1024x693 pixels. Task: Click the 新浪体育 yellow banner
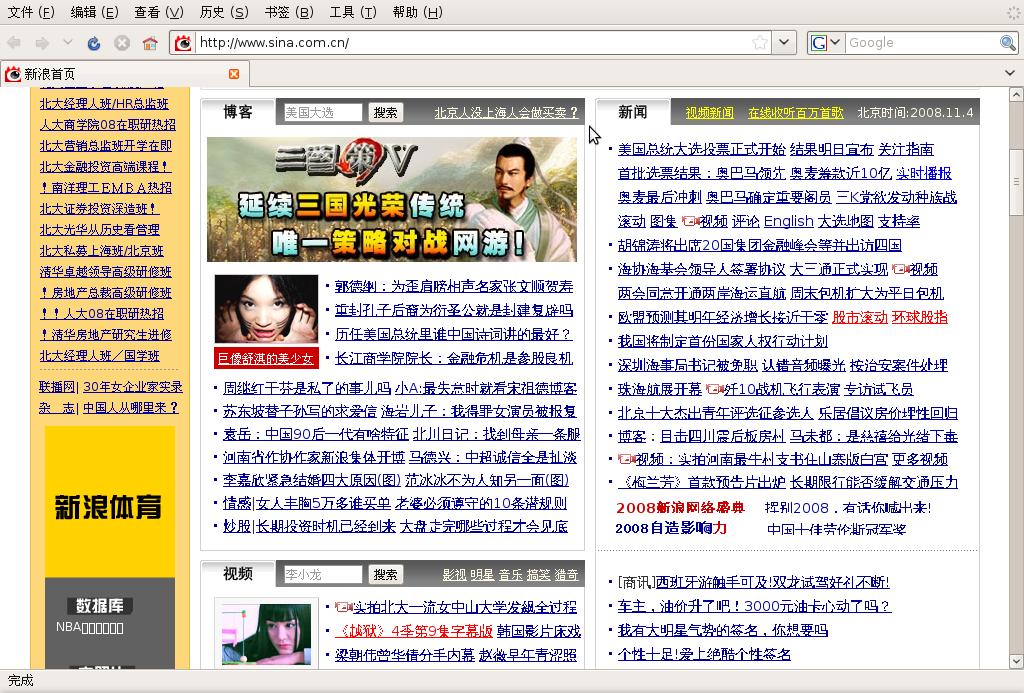point(110,502)
